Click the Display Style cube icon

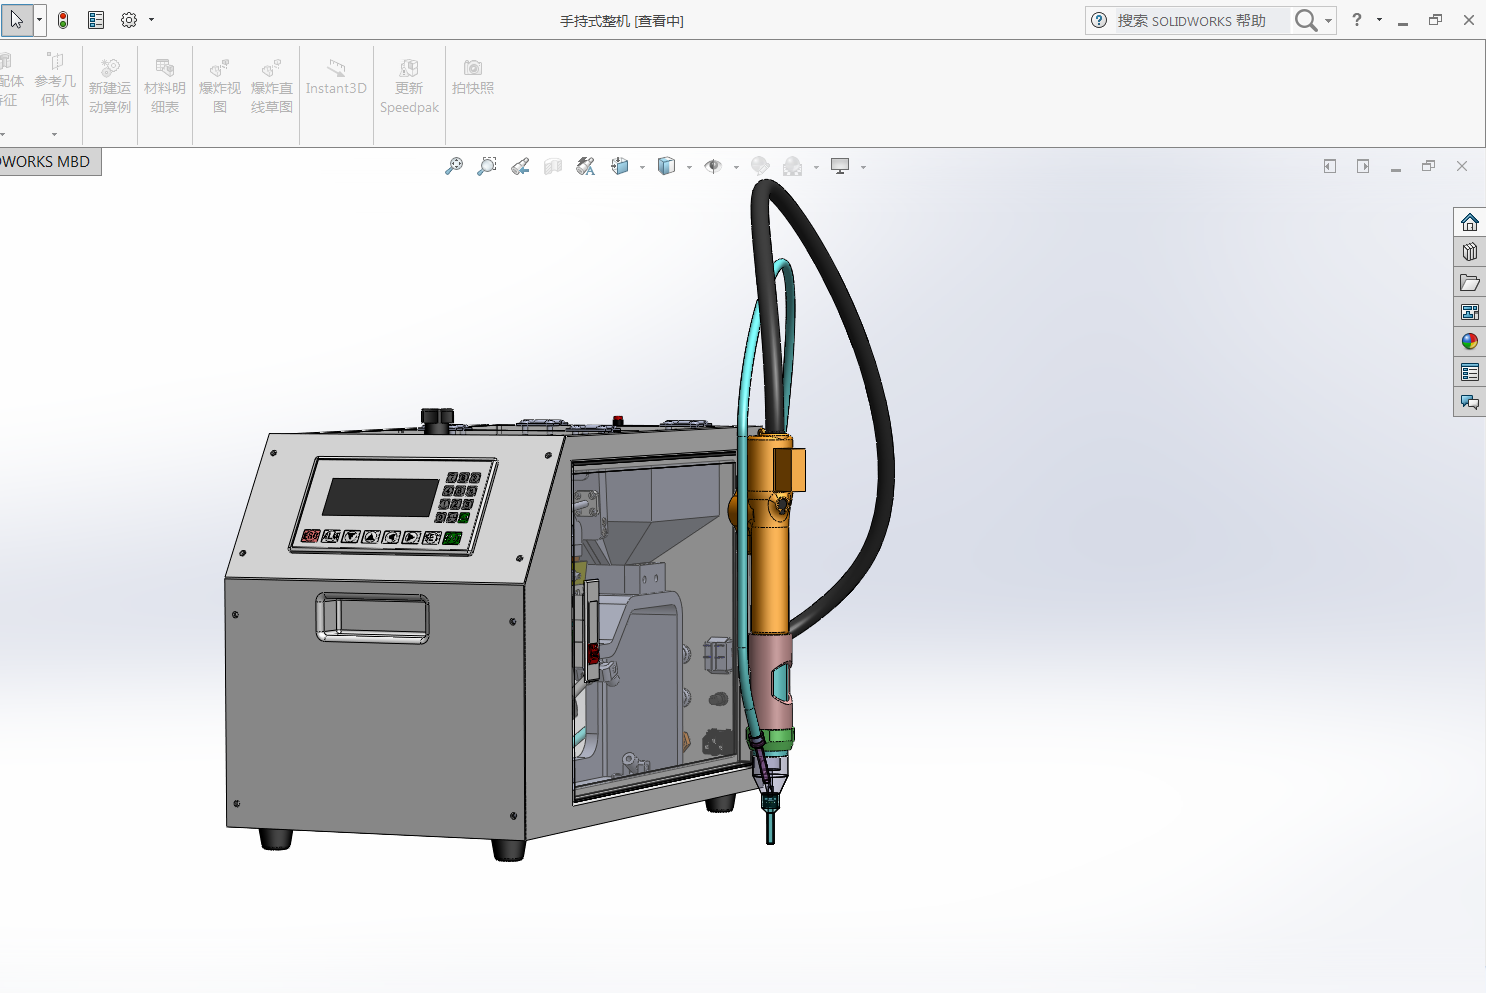coord(667,166)
